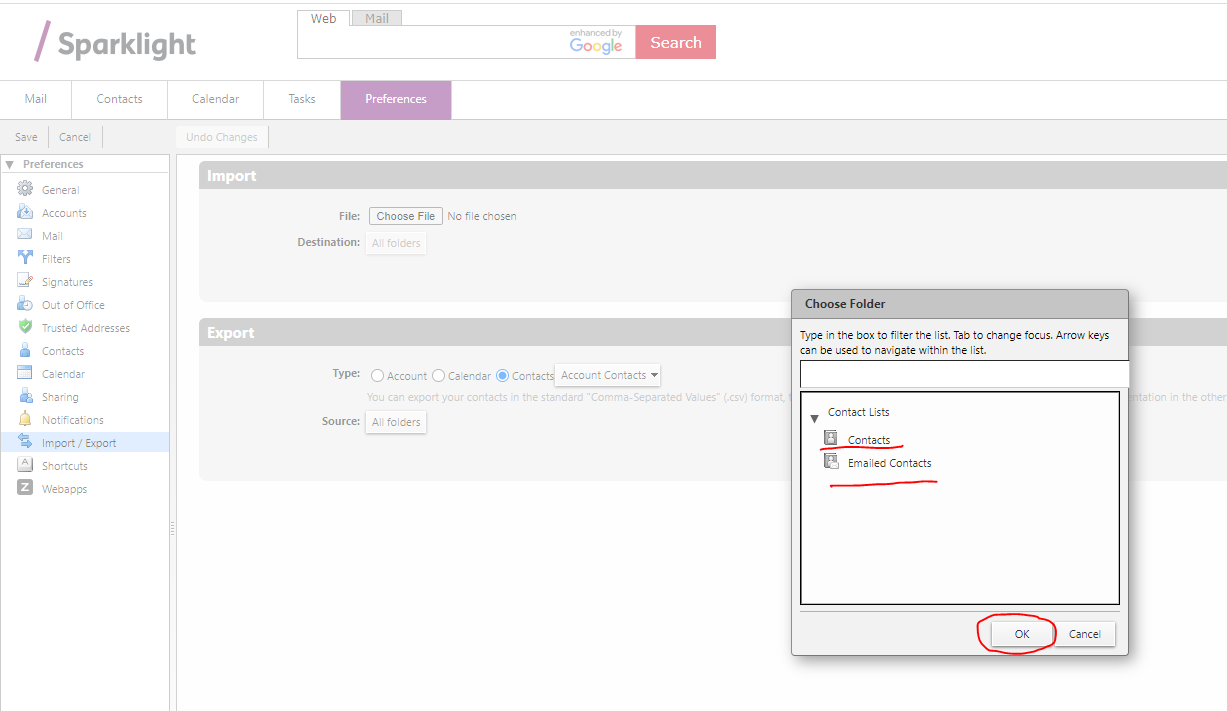Click the Cancel toolbar button
The width and height of the screenshot is (1227, 711).
(x=75, y=137)
